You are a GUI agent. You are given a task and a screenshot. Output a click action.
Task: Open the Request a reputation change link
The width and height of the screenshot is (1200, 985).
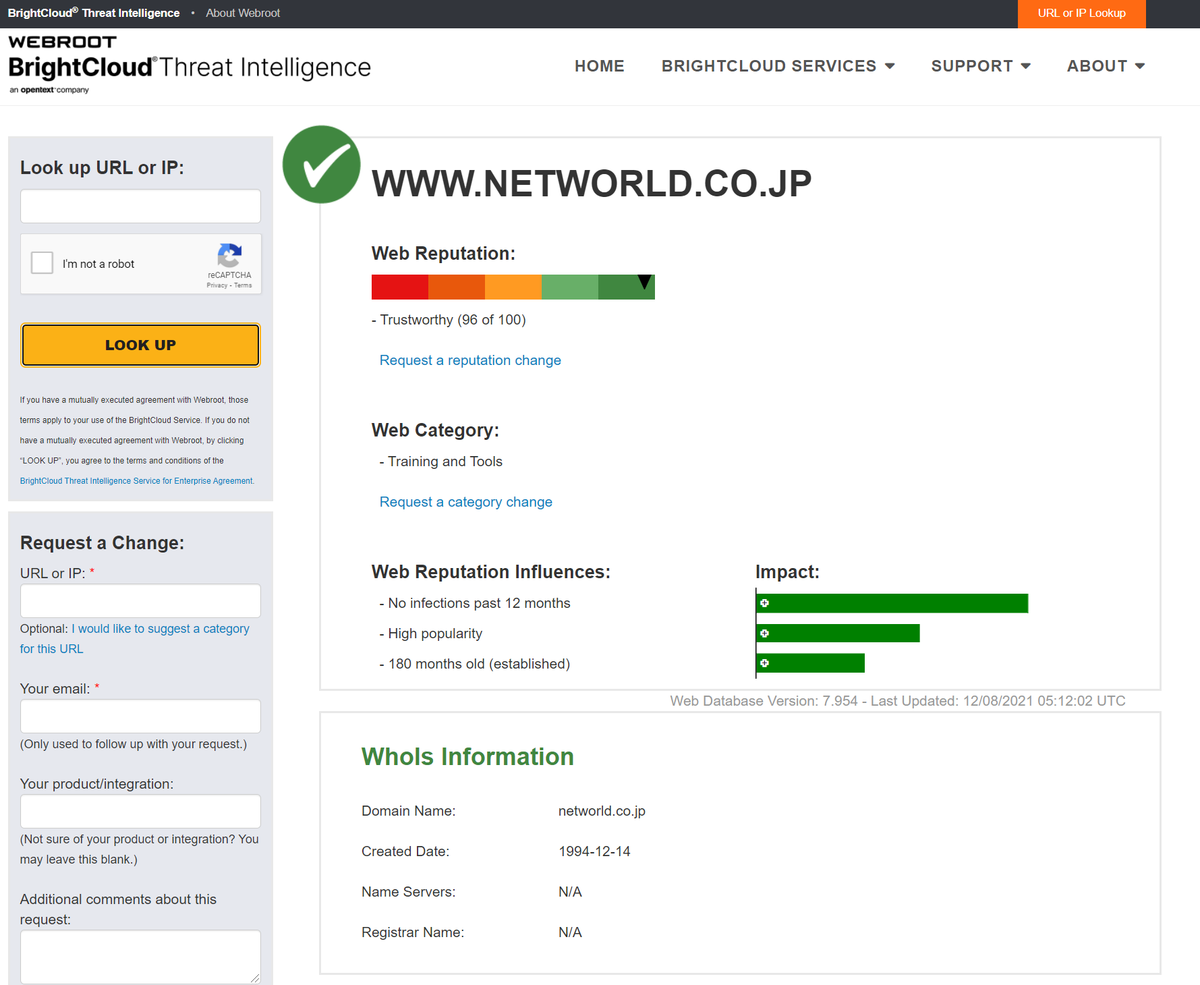coord(470,360)
